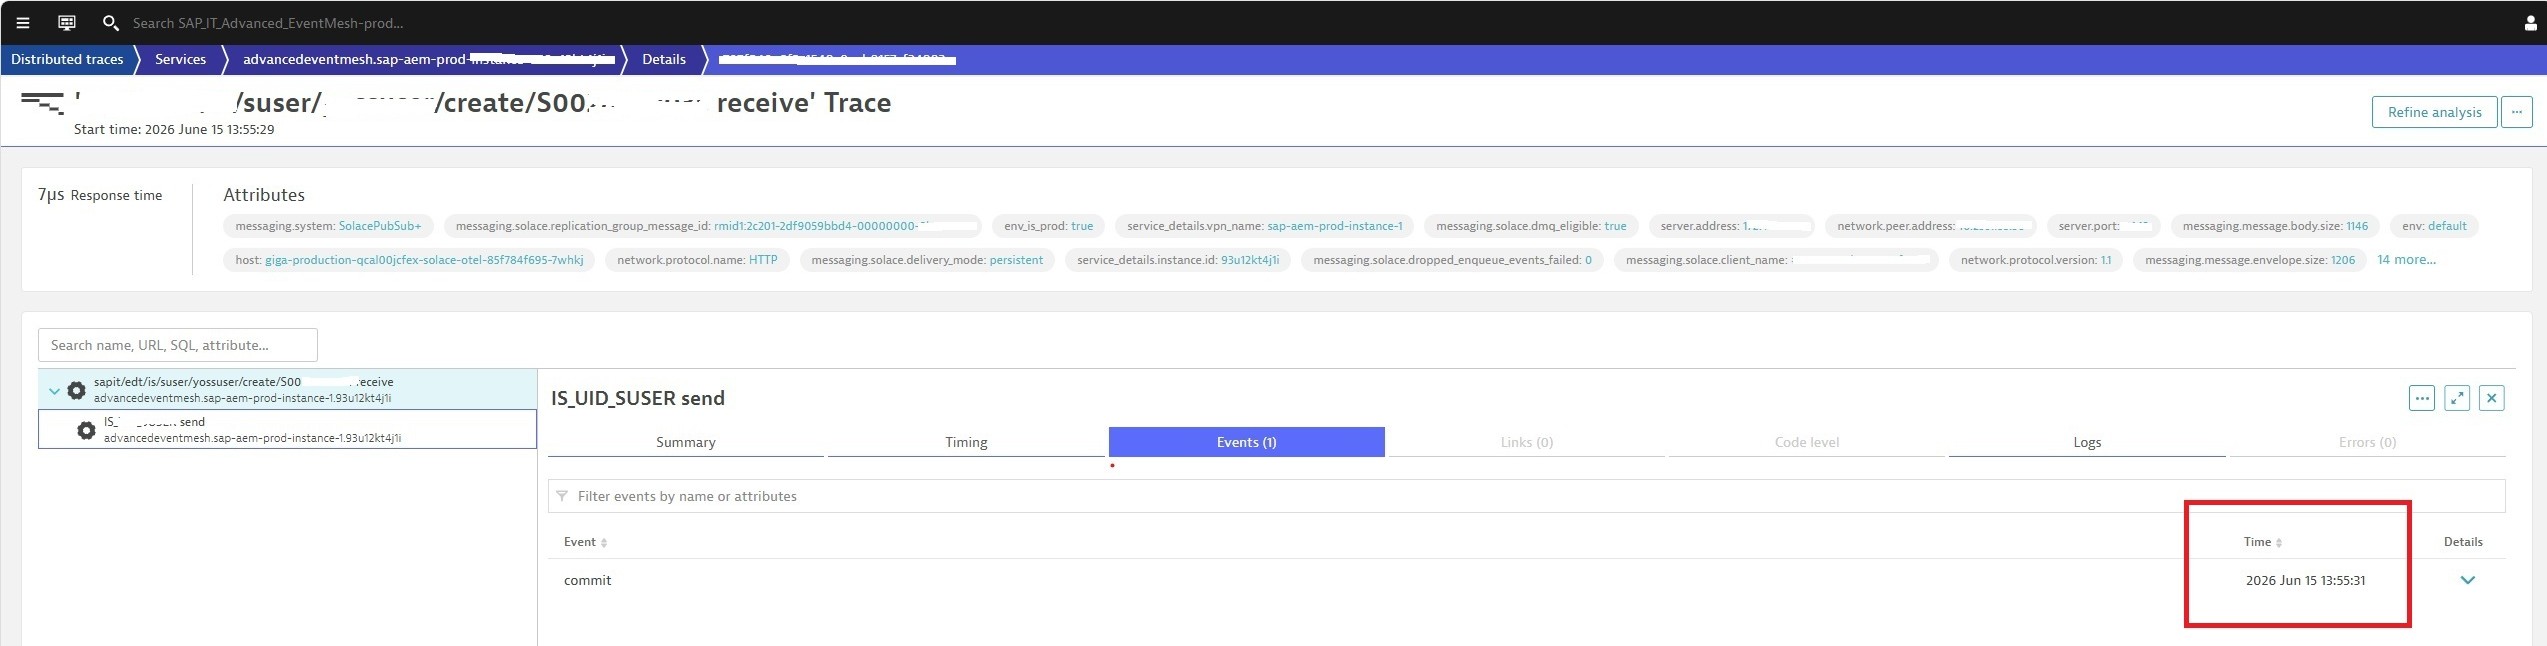Expand details of the commit event

[2467, 580]
